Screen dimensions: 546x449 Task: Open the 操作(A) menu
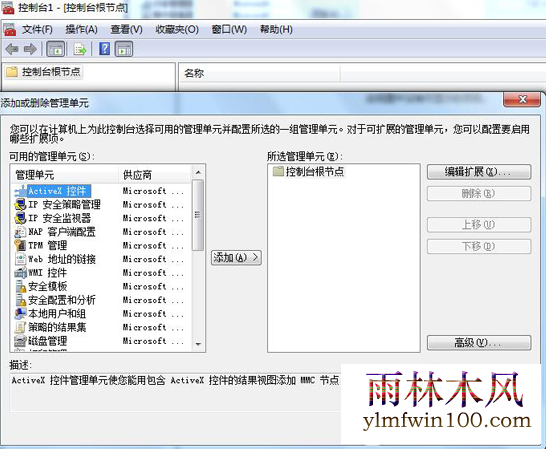point(81,30)
